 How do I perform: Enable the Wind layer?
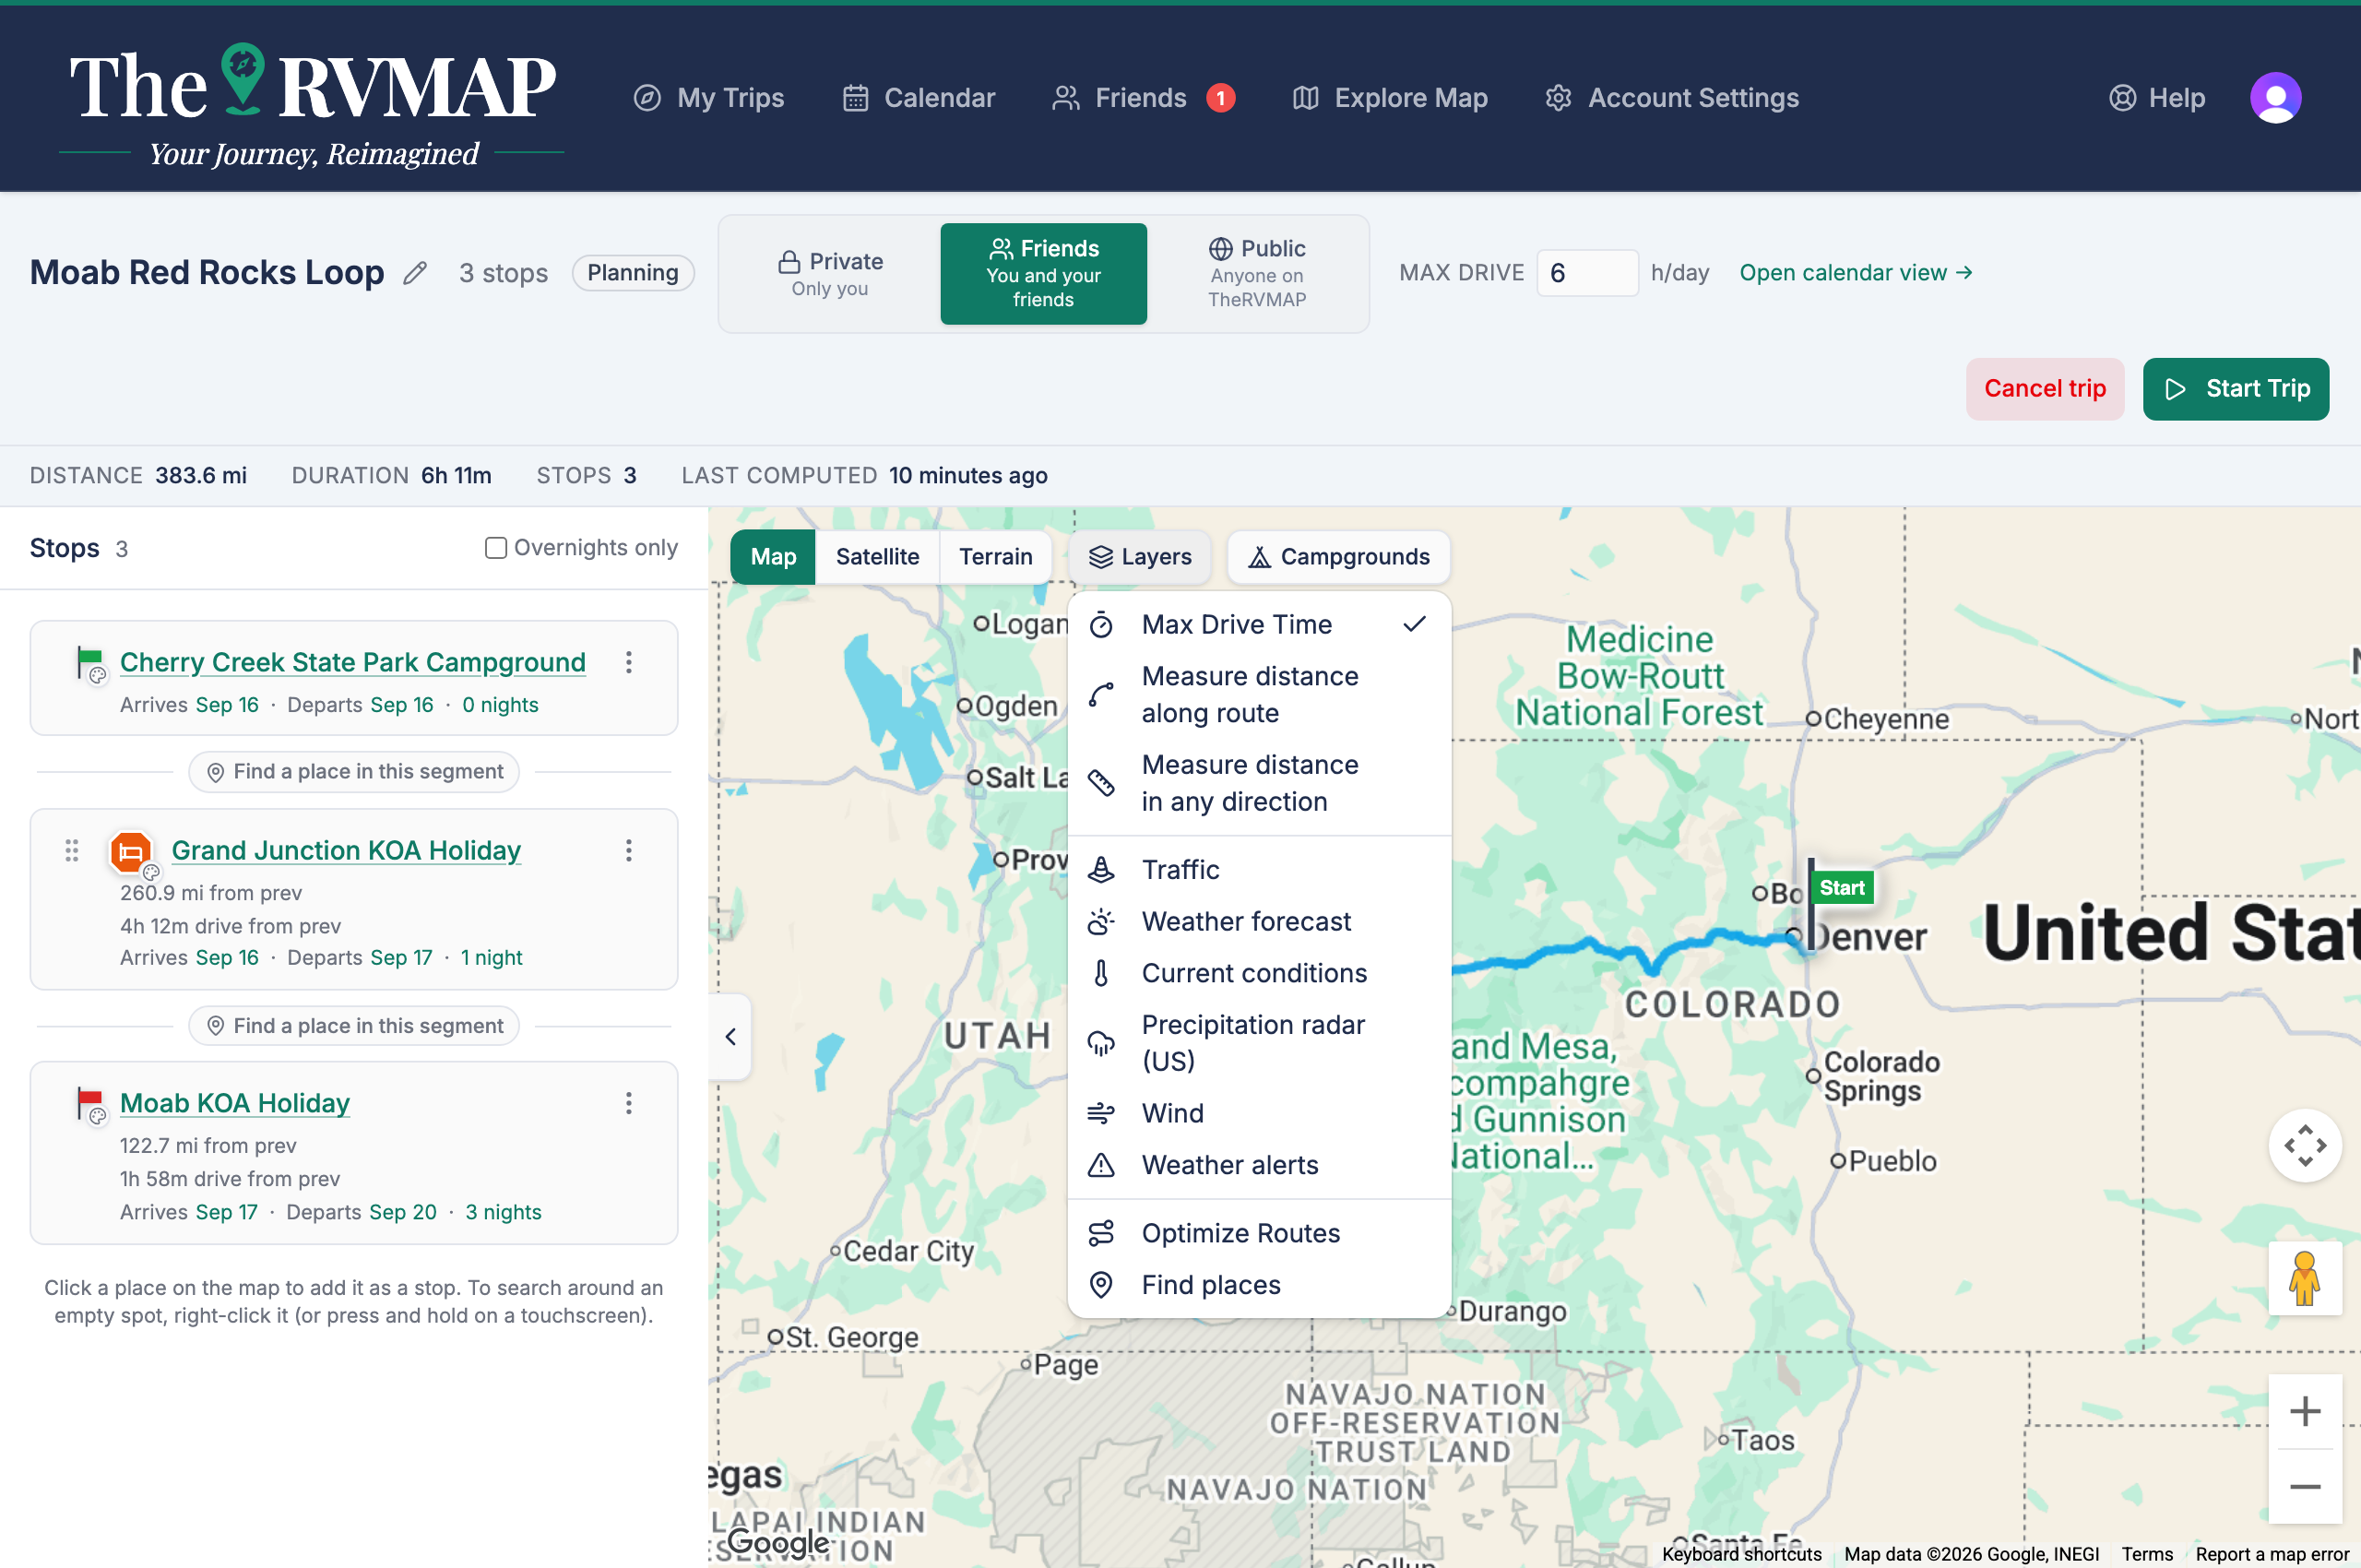click(1259, 1113)
